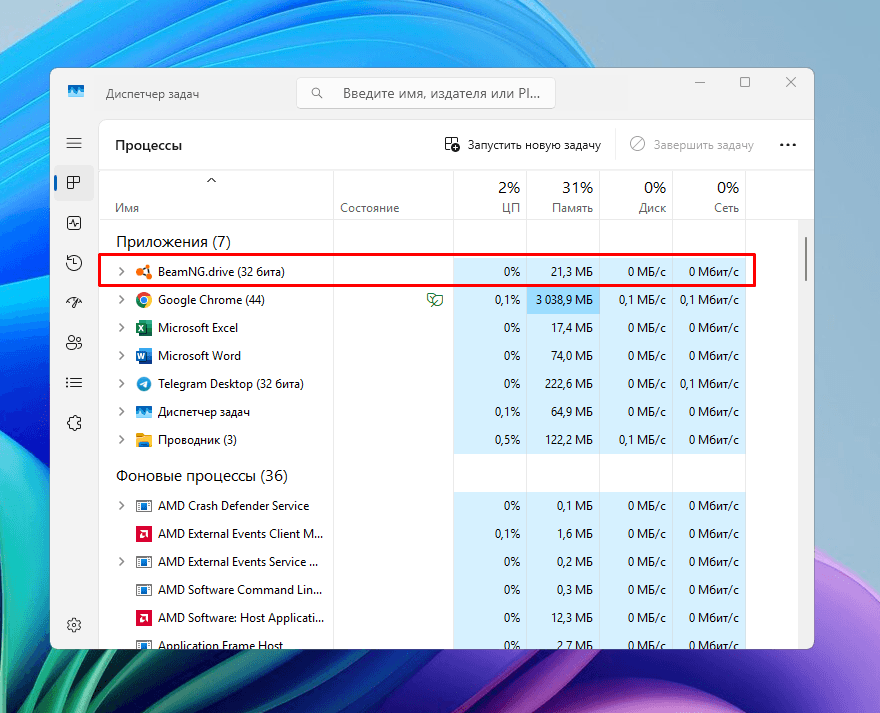This screenshot has width=880, height=713.
Task: Click the Проводник folder icon
Action: [x=144, y=440]
